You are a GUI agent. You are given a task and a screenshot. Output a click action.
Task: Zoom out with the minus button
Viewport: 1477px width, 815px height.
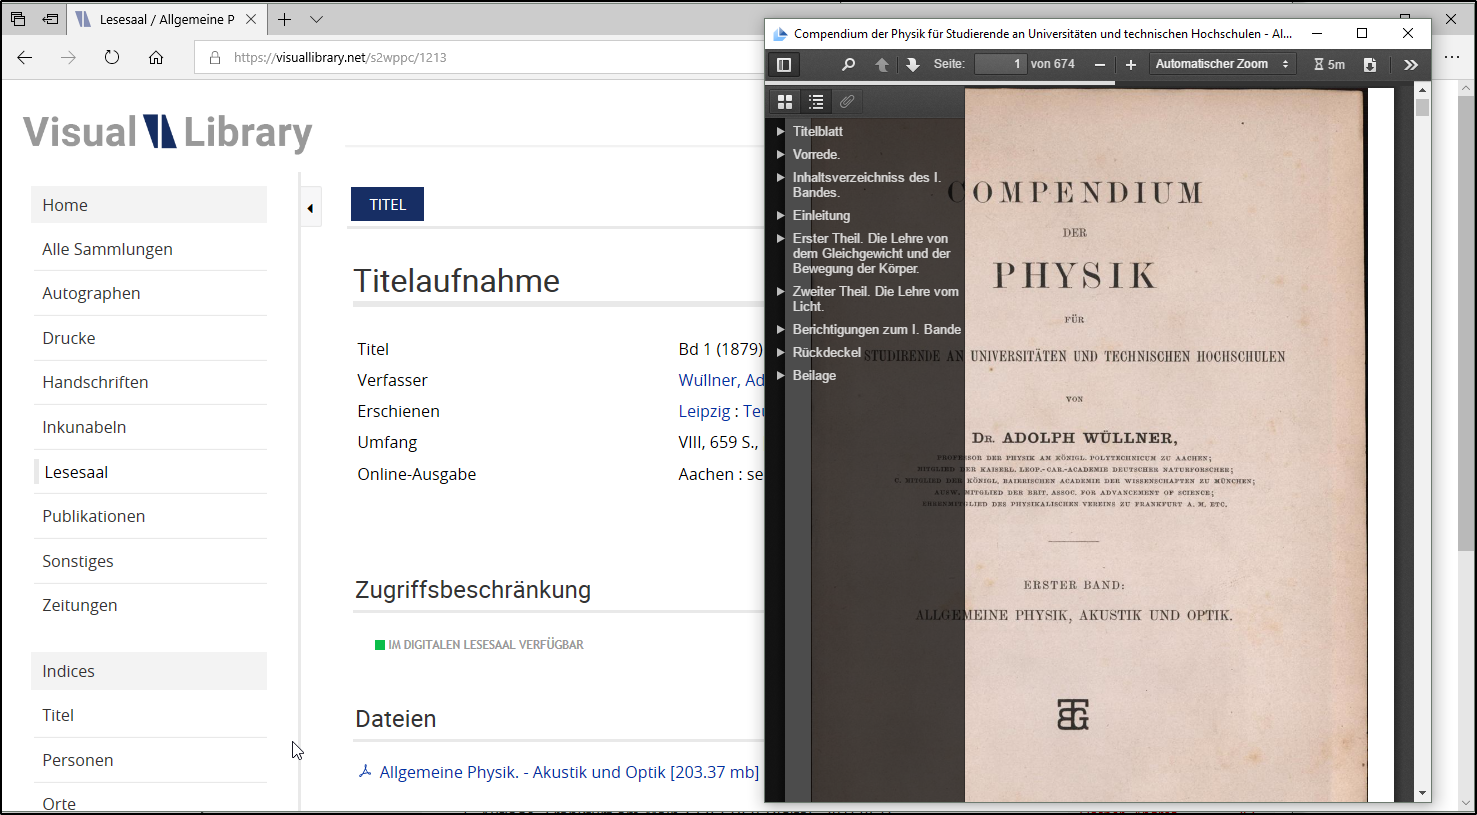tap(1100, 65)
